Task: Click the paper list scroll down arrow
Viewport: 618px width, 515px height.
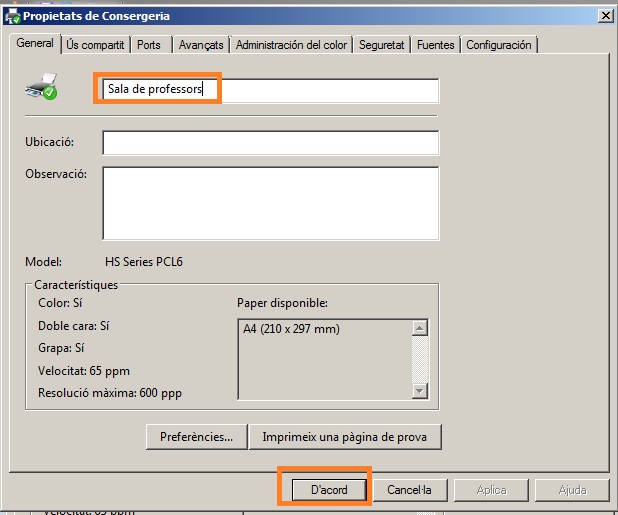Action: click(x=420, y=391)
